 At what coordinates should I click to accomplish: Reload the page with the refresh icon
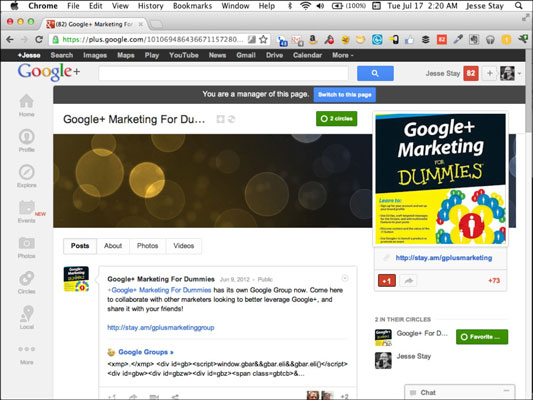point(39,40)
